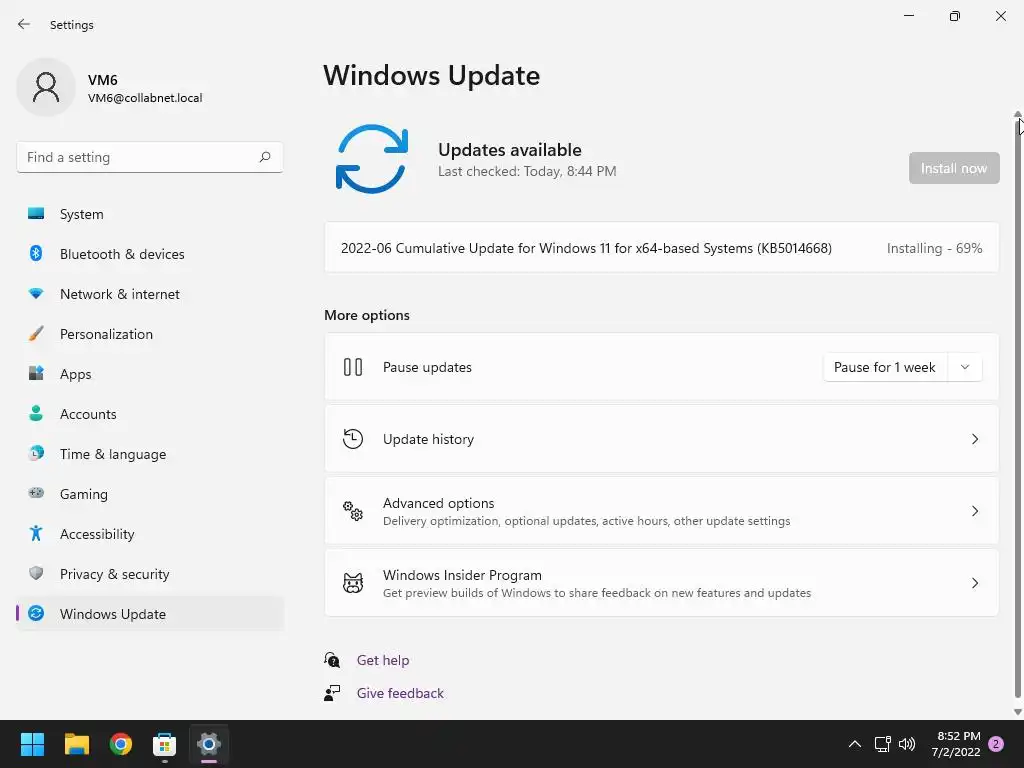The height and width of the screenshot is (768, 1024).
Task: Show hidden system tray icons
Action: click(x=854, y=744)
